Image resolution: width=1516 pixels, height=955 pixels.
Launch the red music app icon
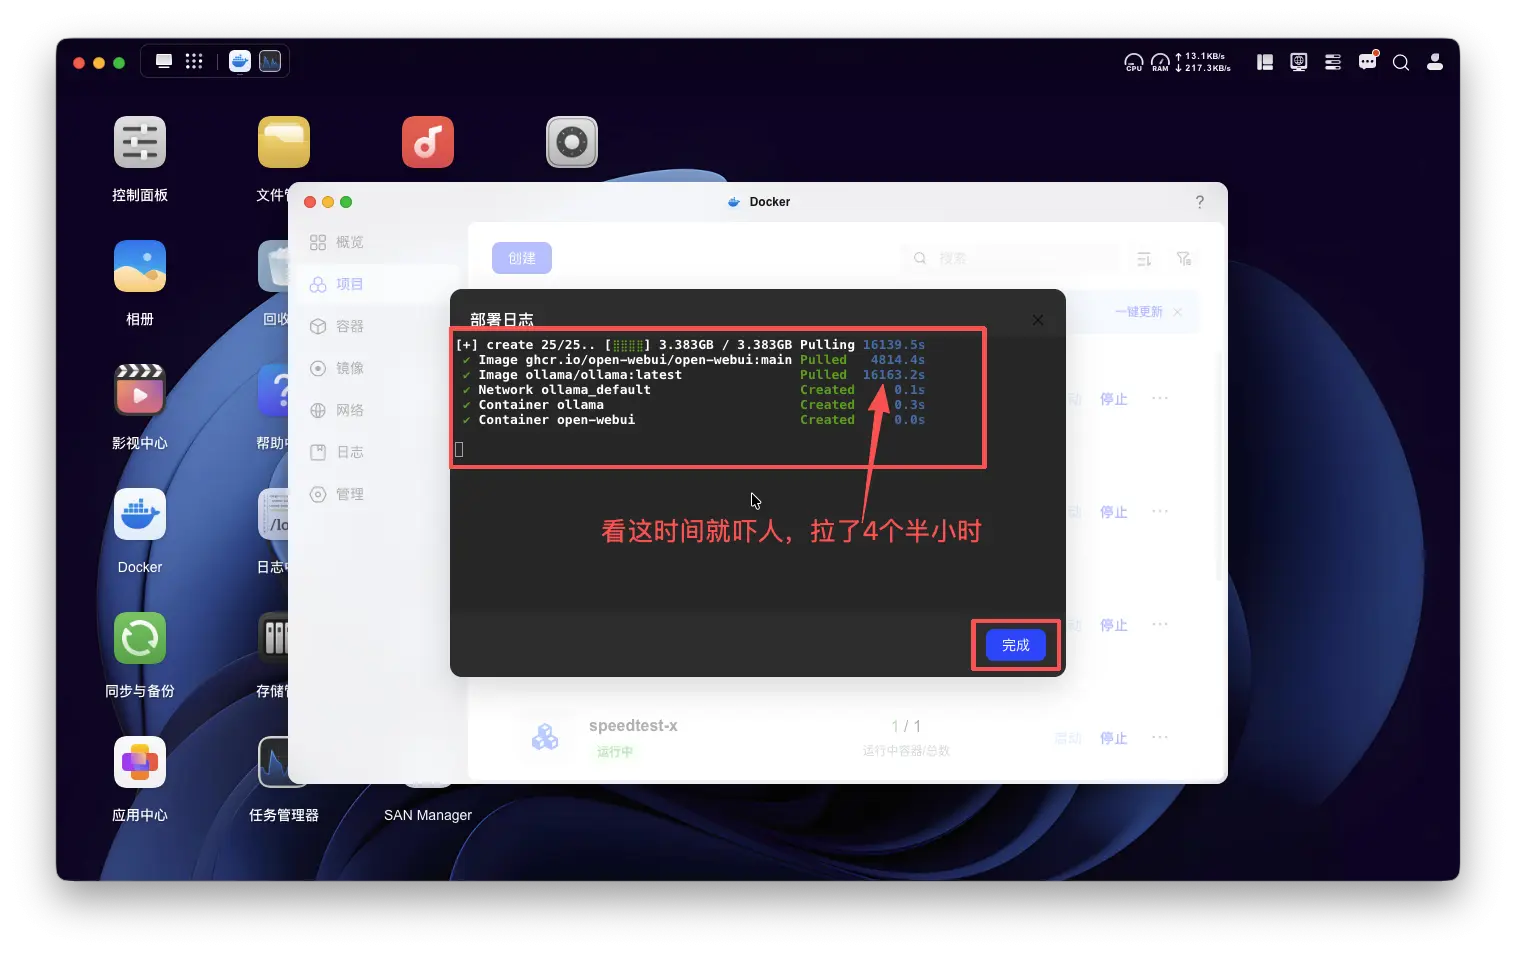428,142
